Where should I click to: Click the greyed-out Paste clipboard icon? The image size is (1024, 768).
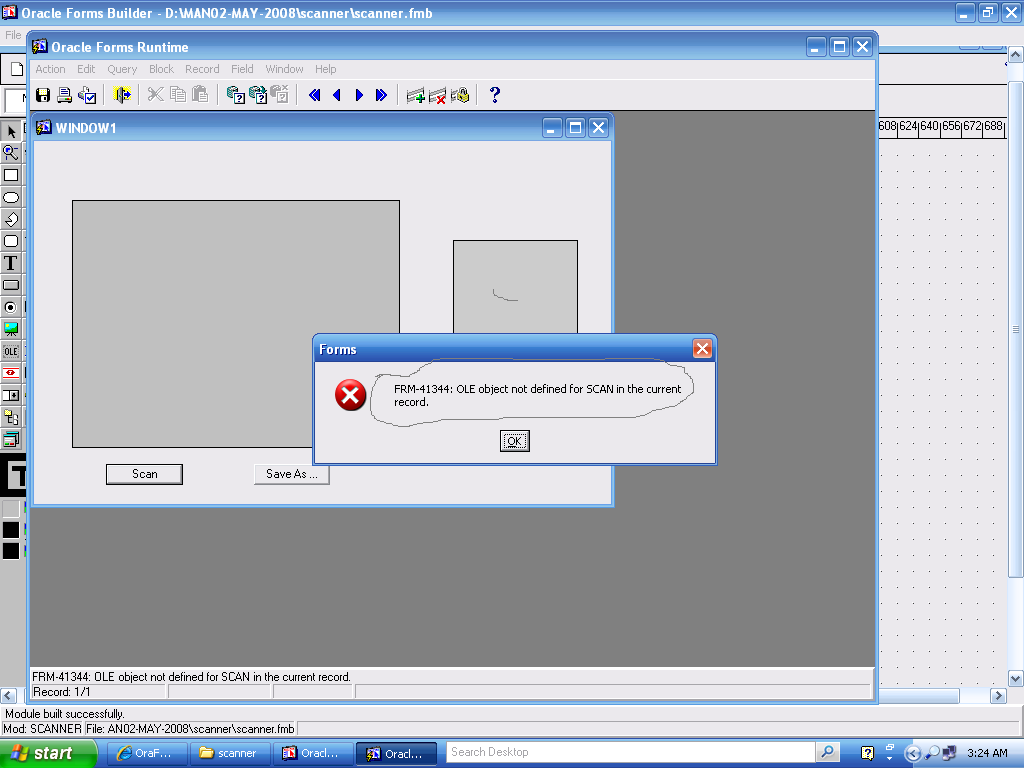pos(200,95)
